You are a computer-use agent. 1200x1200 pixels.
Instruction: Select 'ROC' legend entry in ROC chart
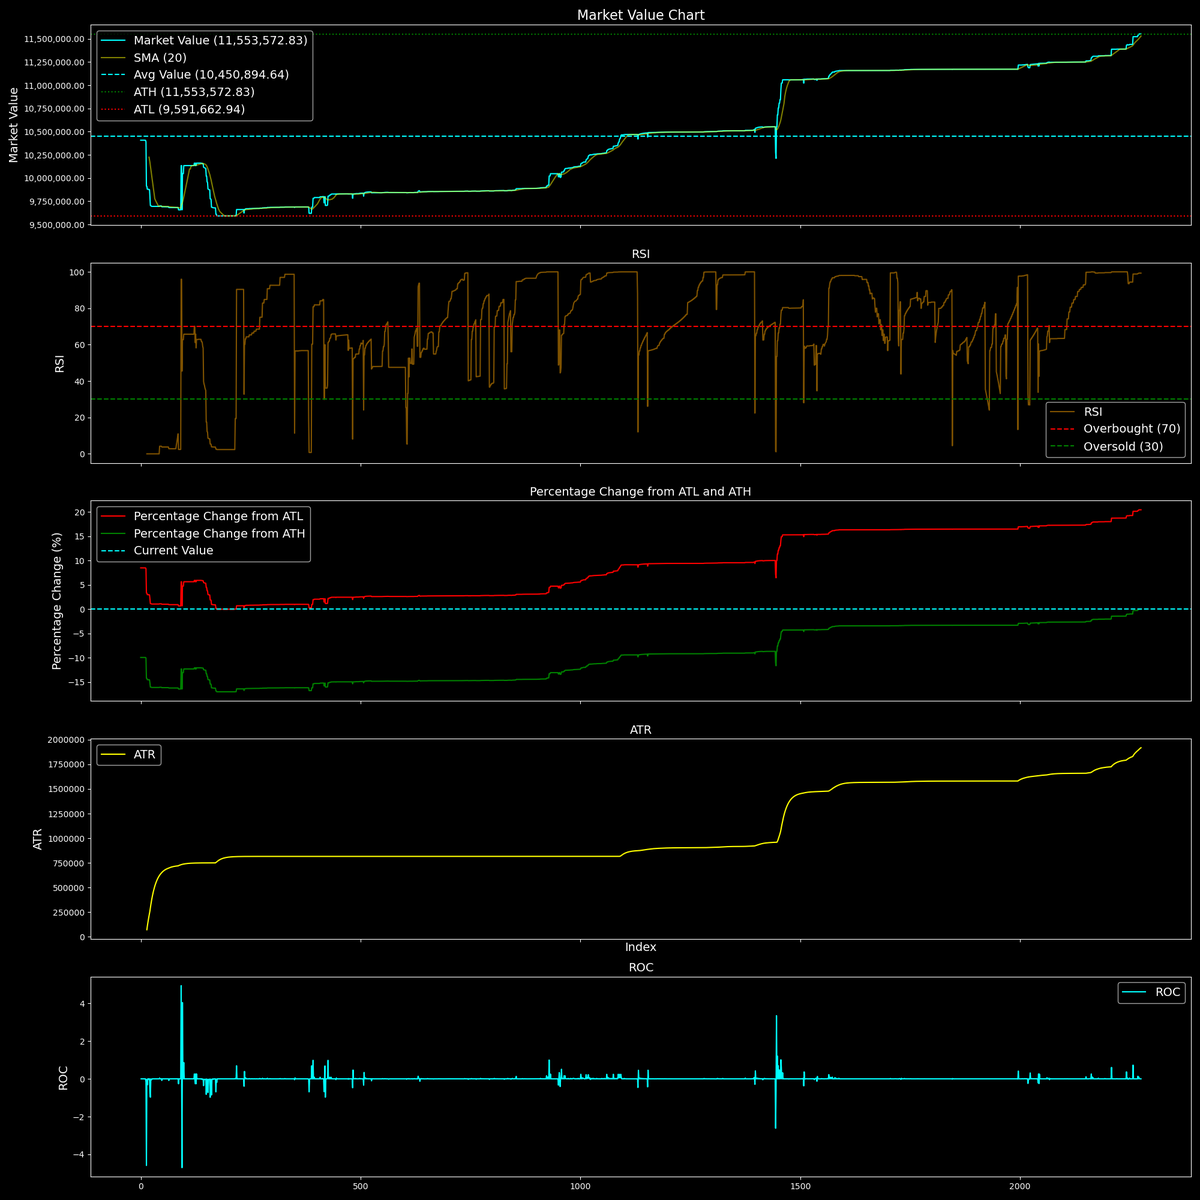(1152, 993)
